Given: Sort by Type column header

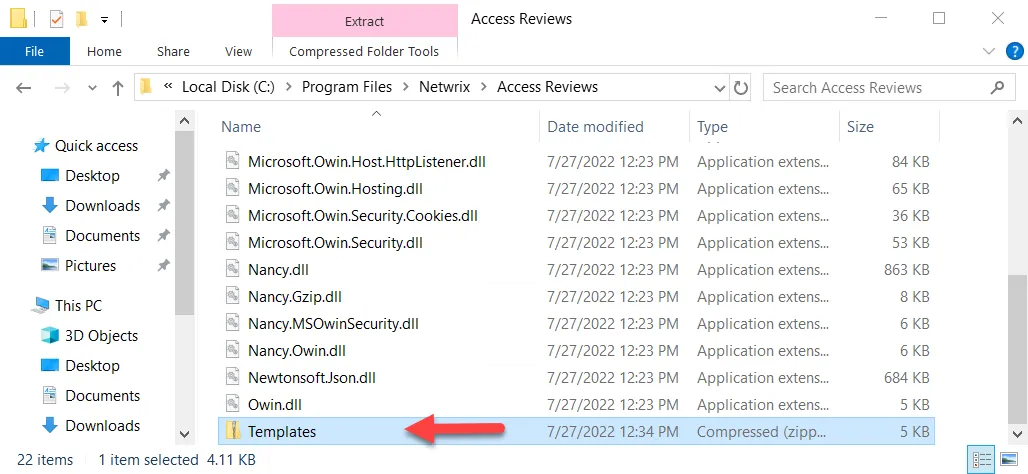Looking at the screenshot, I should 764,127.
